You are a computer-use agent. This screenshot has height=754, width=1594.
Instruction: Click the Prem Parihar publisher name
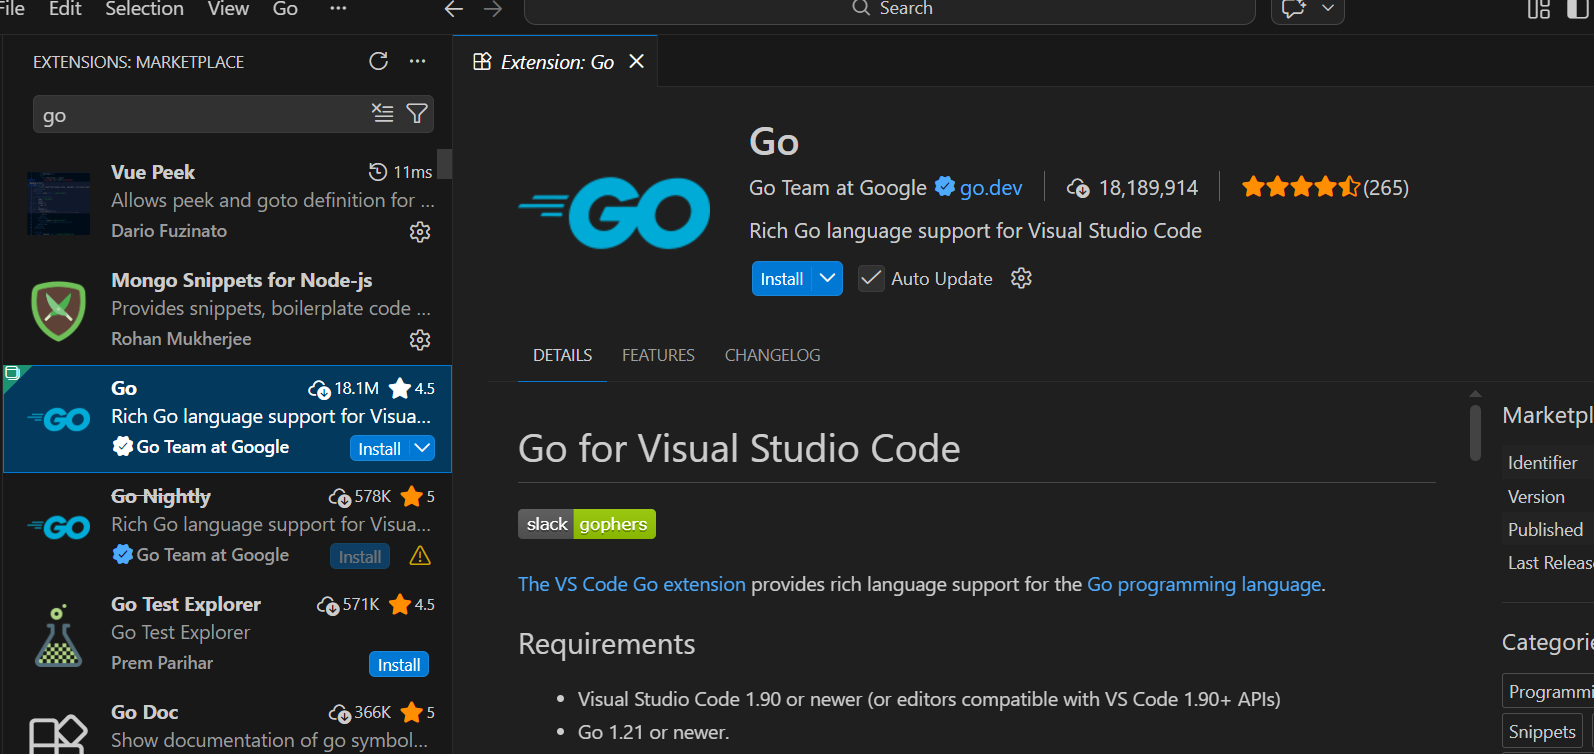click(162, 663)
